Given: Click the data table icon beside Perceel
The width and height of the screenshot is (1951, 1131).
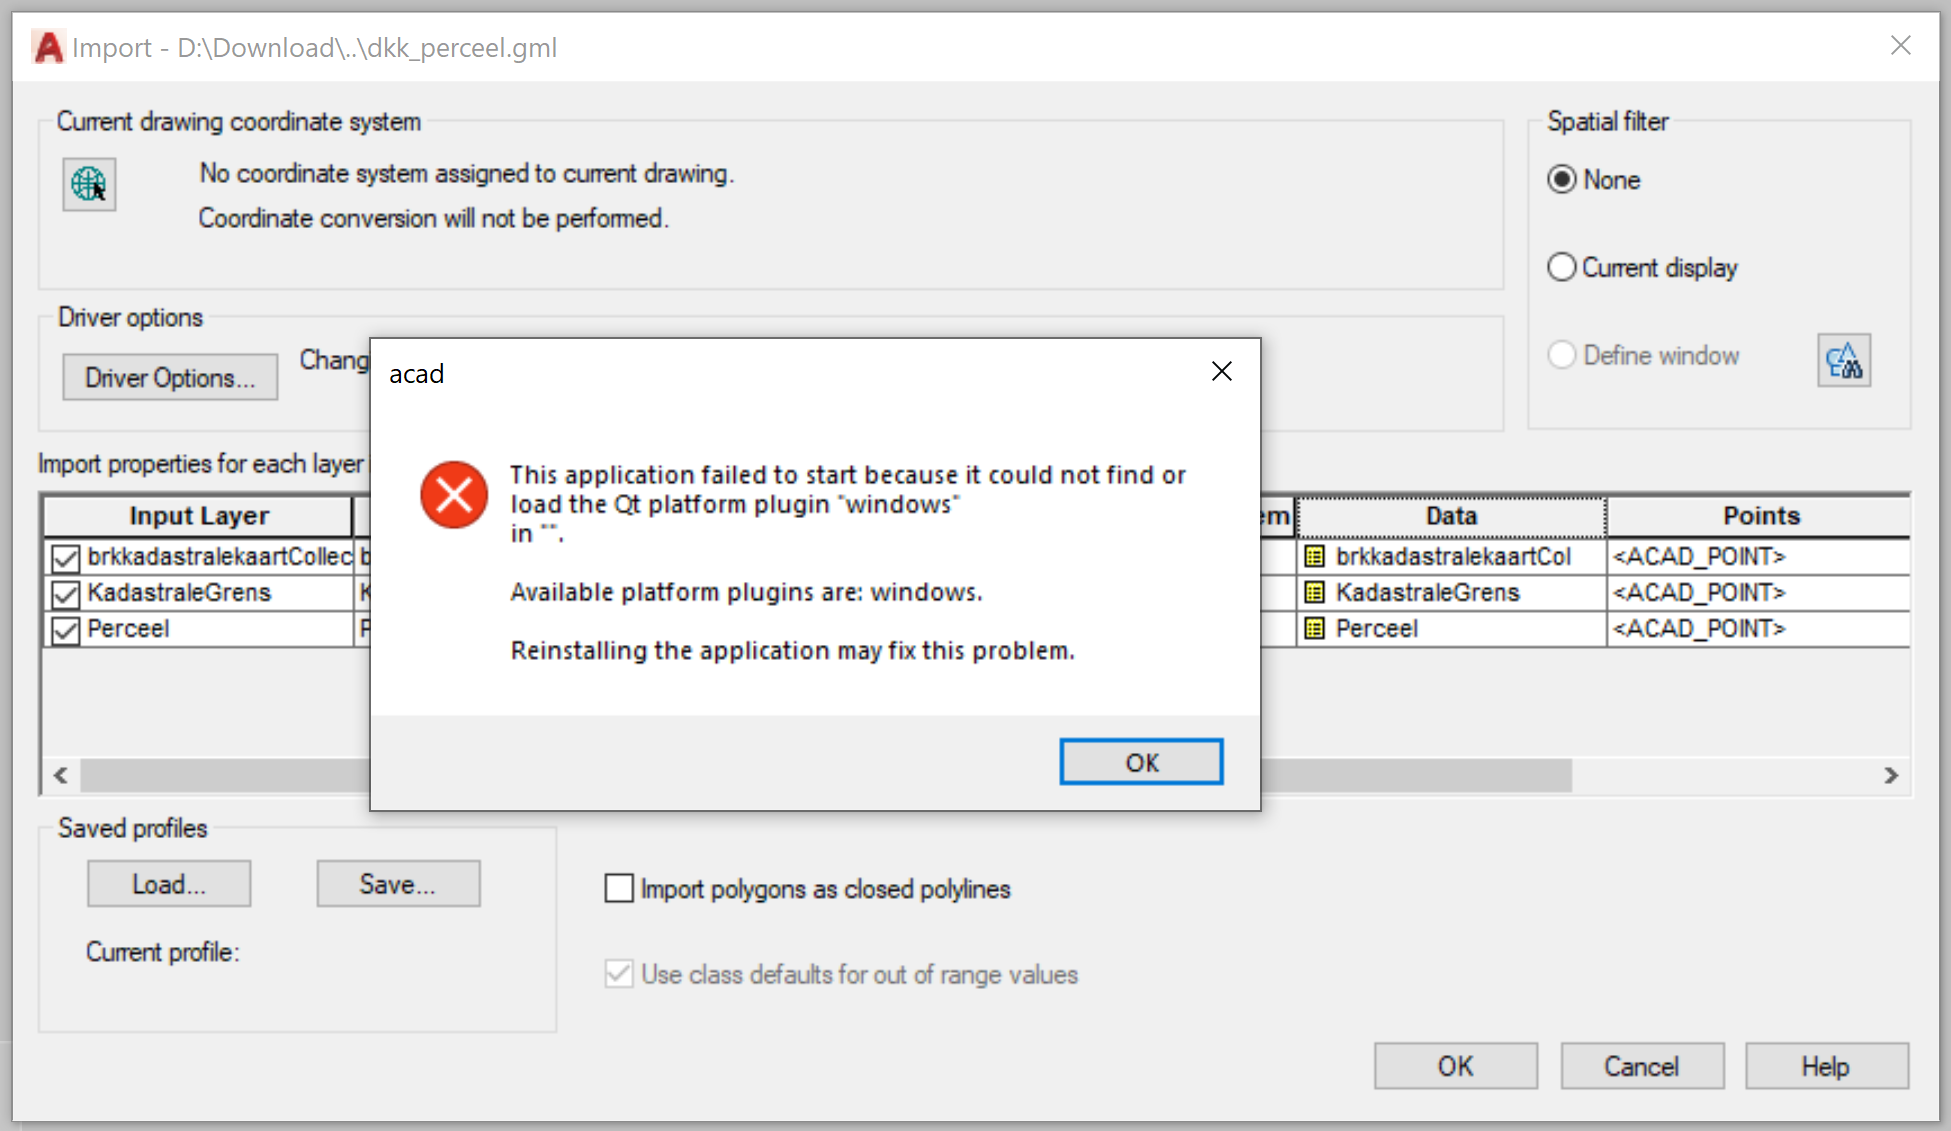Looking at the screenshot, I should pos(1314,629).
